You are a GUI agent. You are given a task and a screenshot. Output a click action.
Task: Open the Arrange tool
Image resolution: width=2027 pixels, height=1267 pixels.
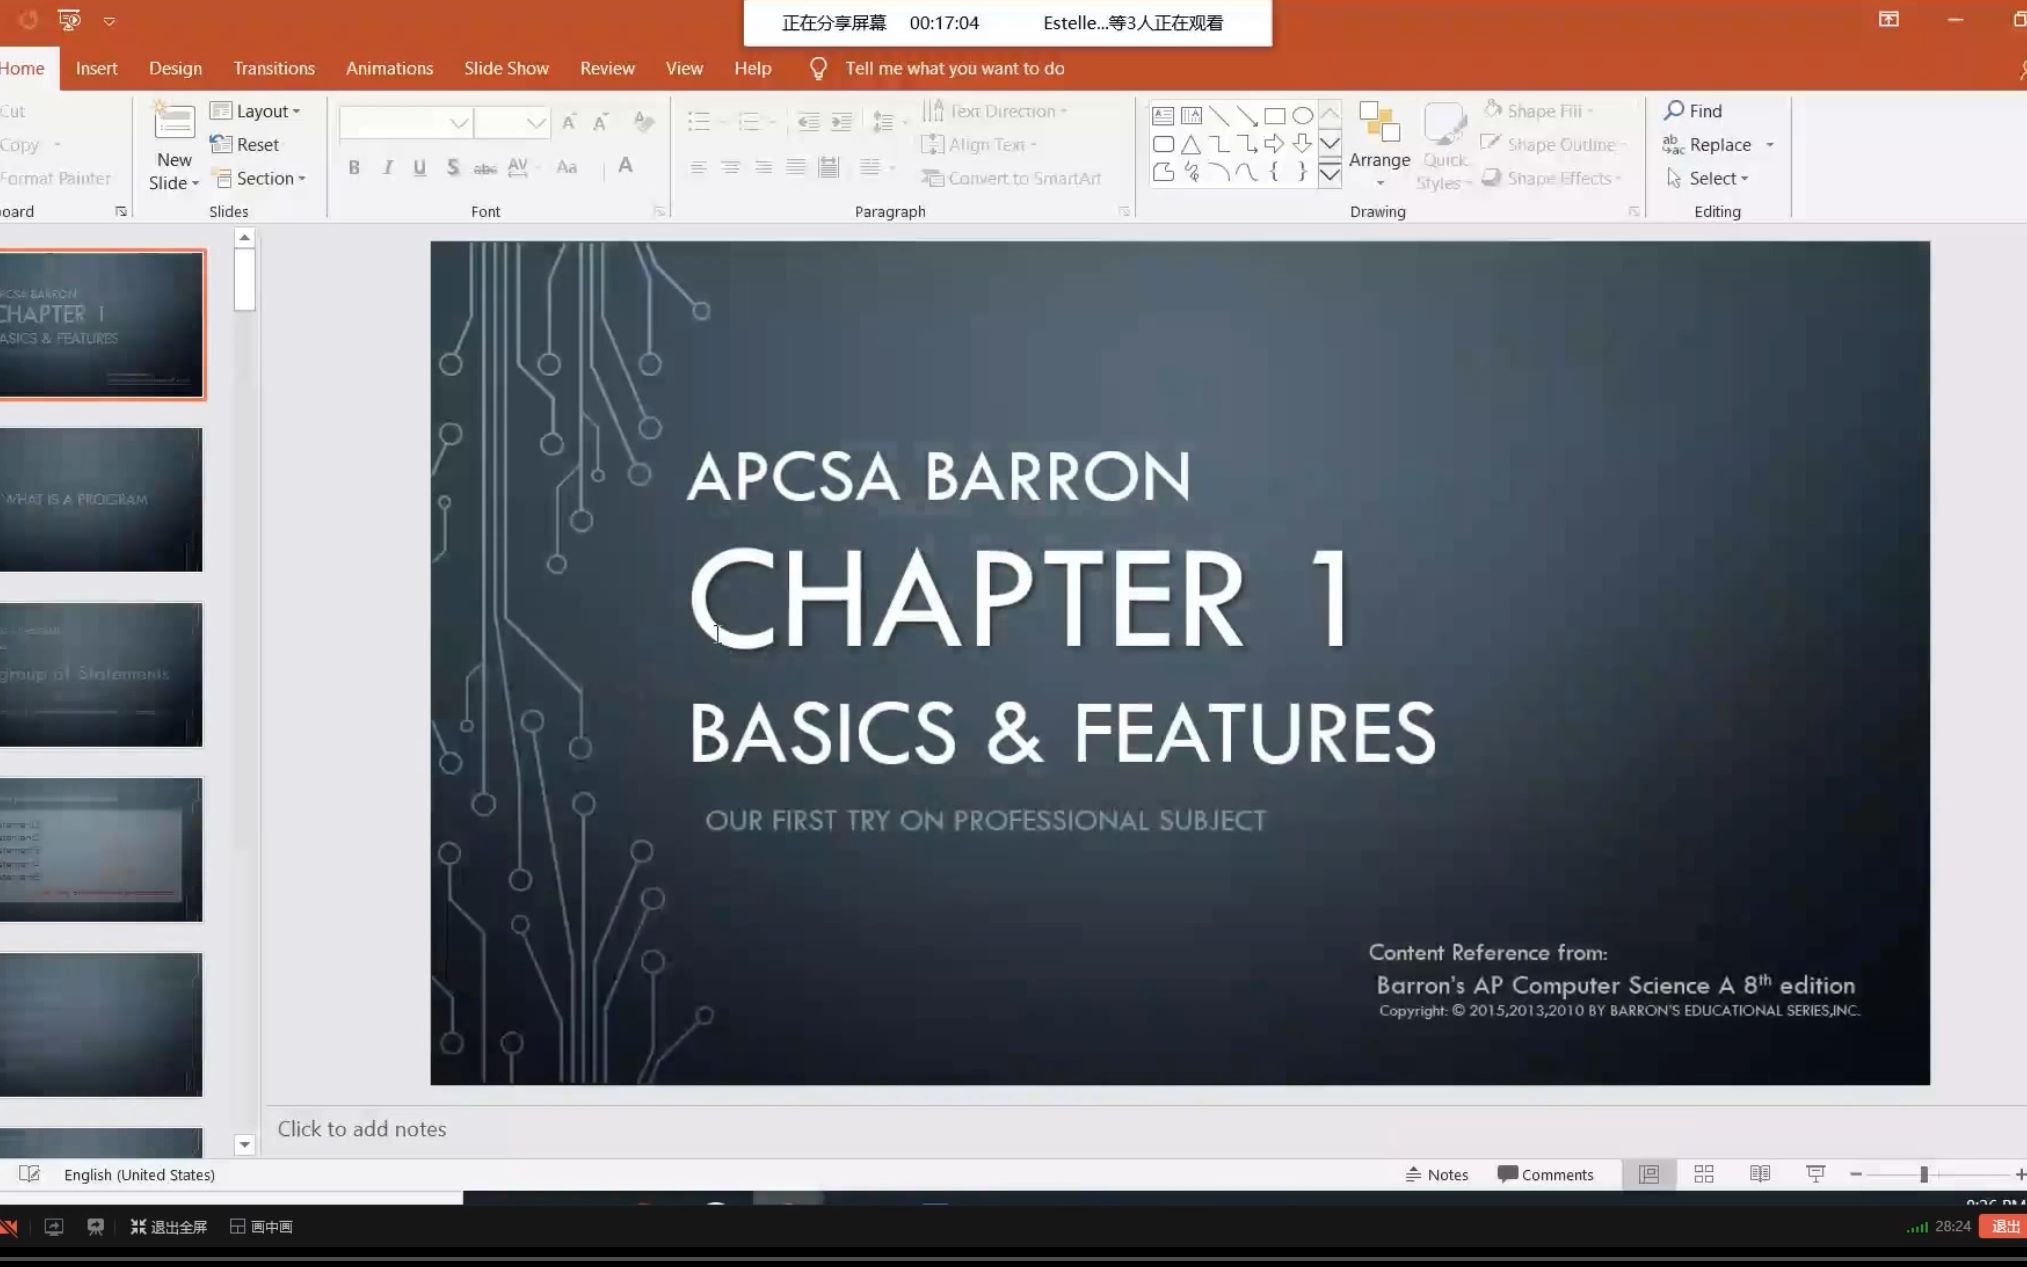tap(1379, 143)
